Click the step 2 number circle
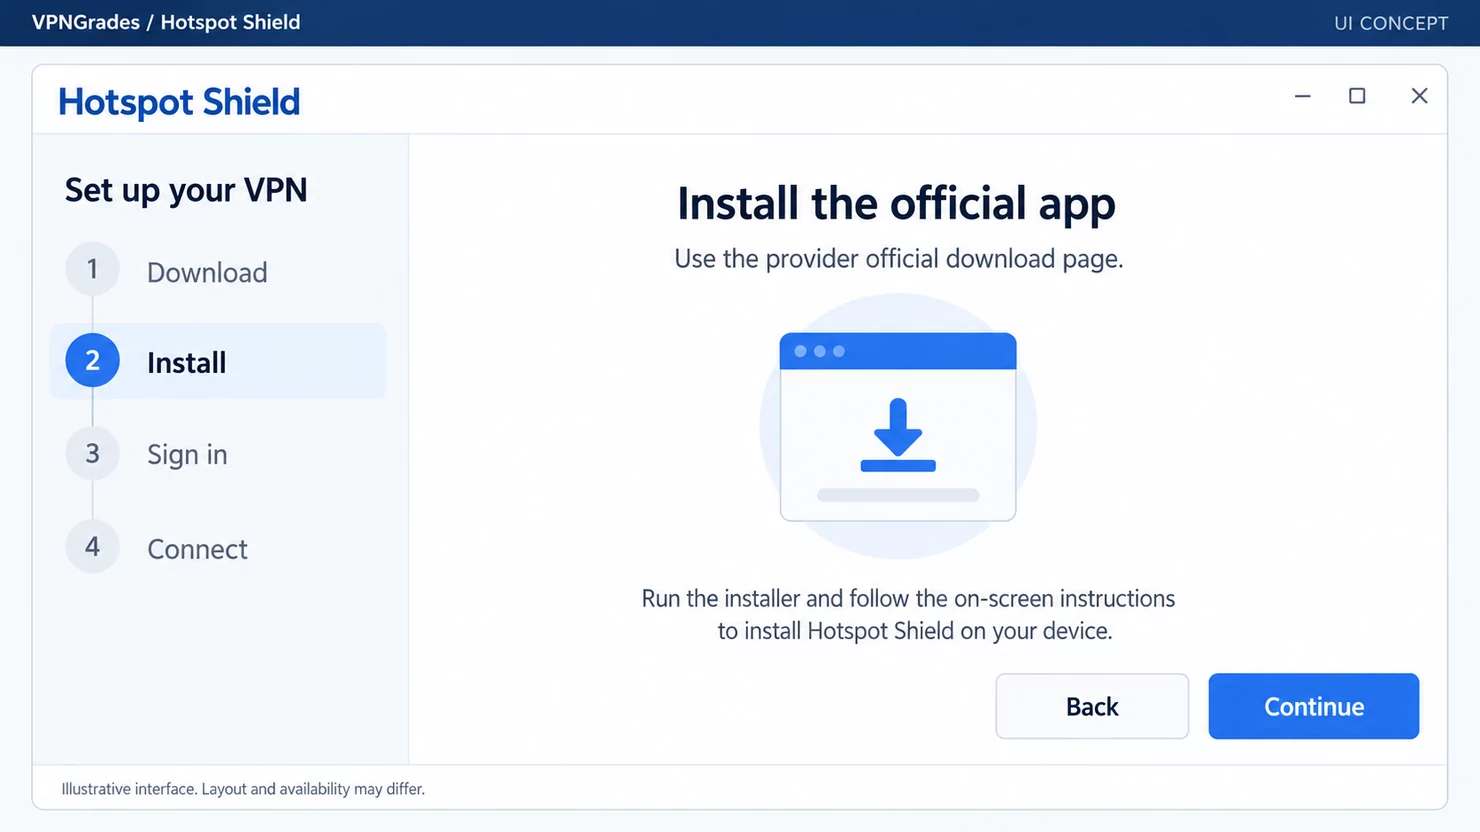Screen dimensions: 1480x832 tap(92, 360)
